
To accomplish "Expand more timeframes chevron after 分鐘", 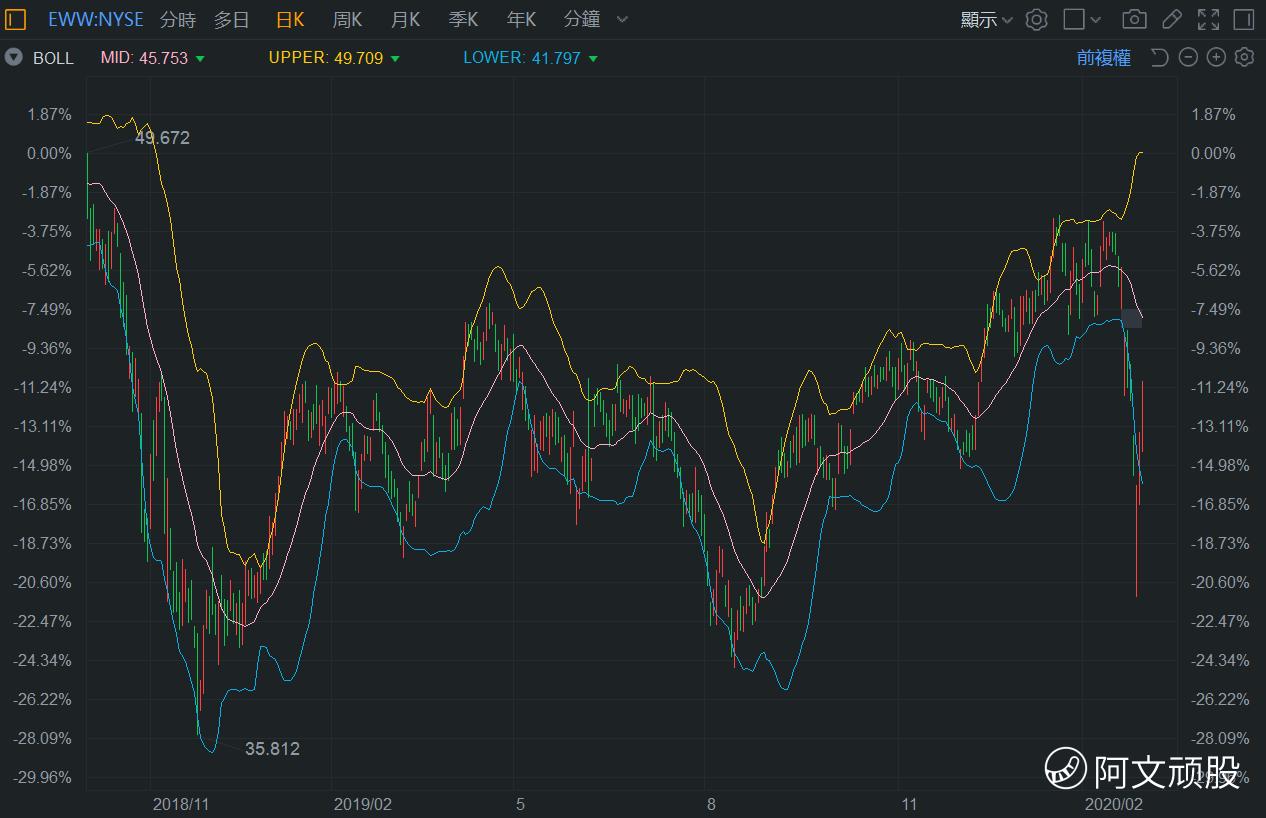I will [623, 19].
